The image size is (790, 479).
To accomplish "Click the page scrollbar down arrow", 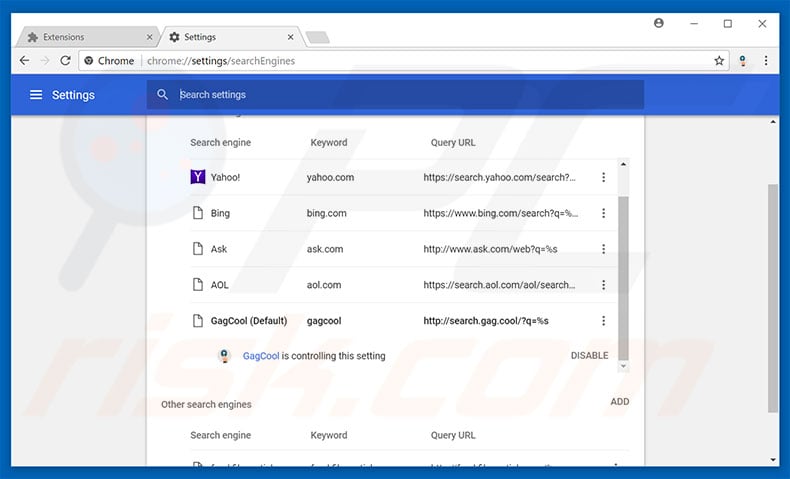I will pos(773,459).
